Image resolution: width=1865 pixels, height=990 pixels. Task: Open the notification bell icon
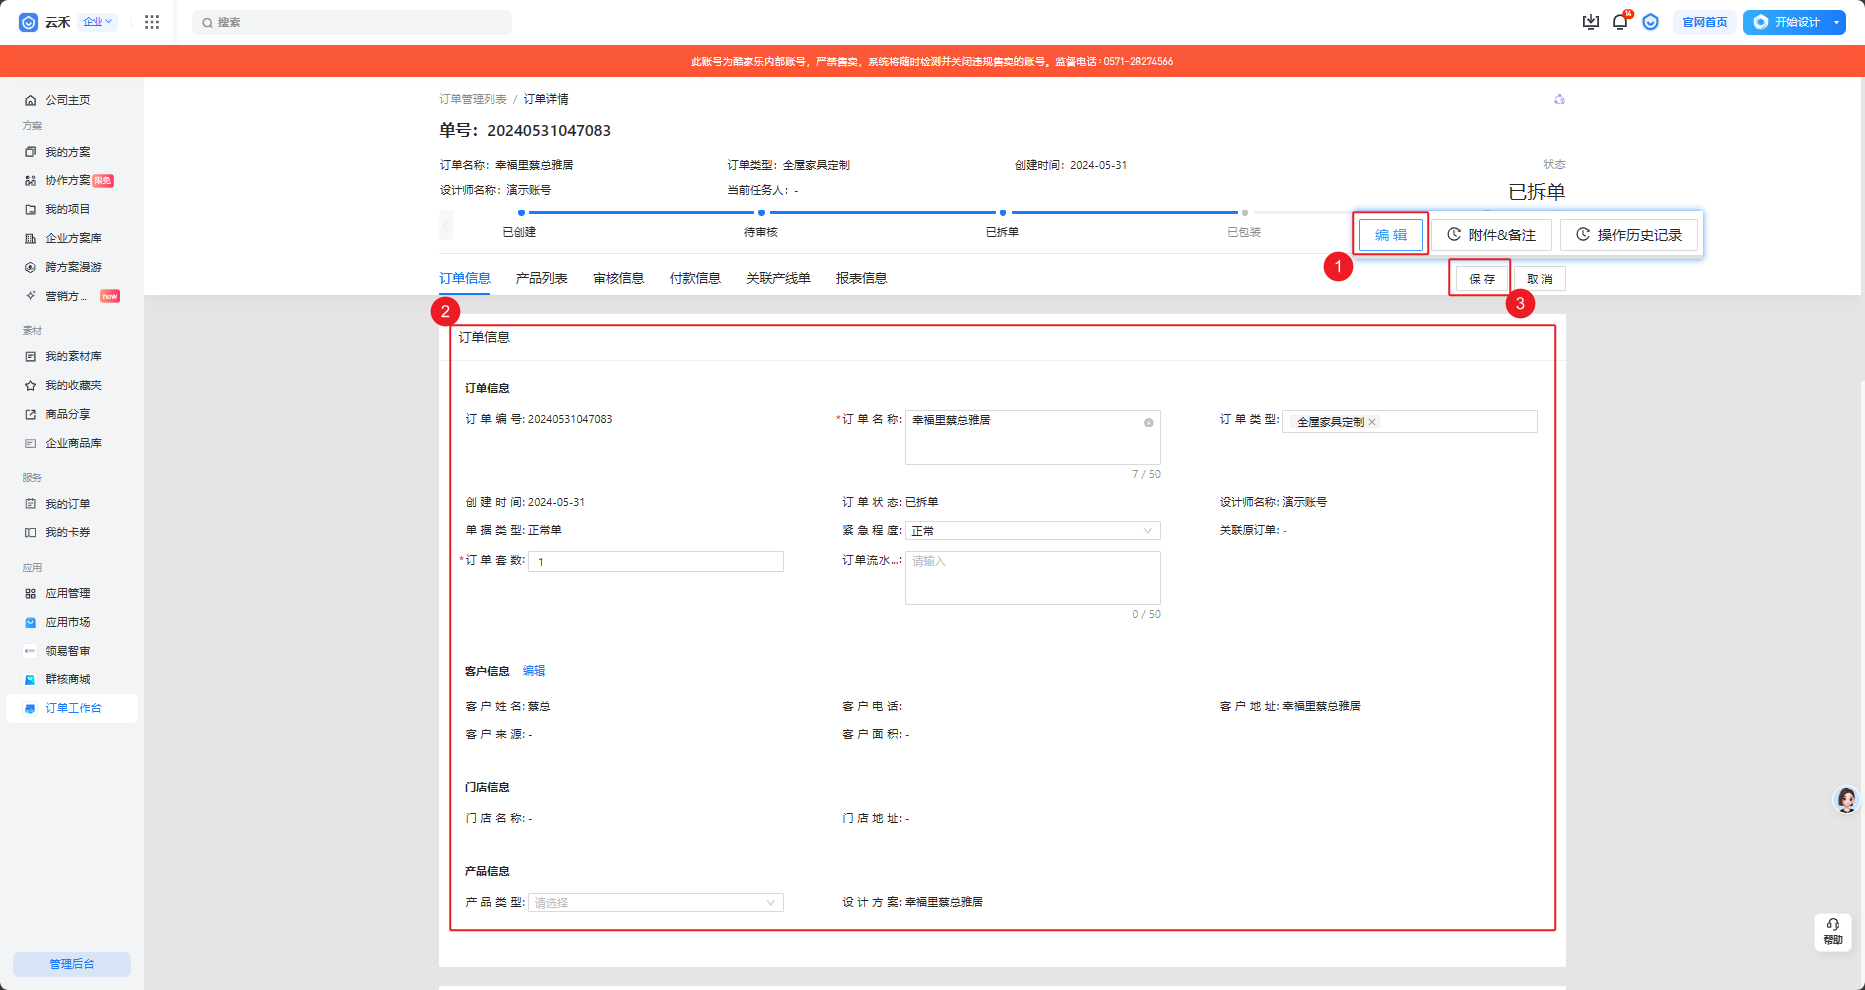click(1619, 22)
